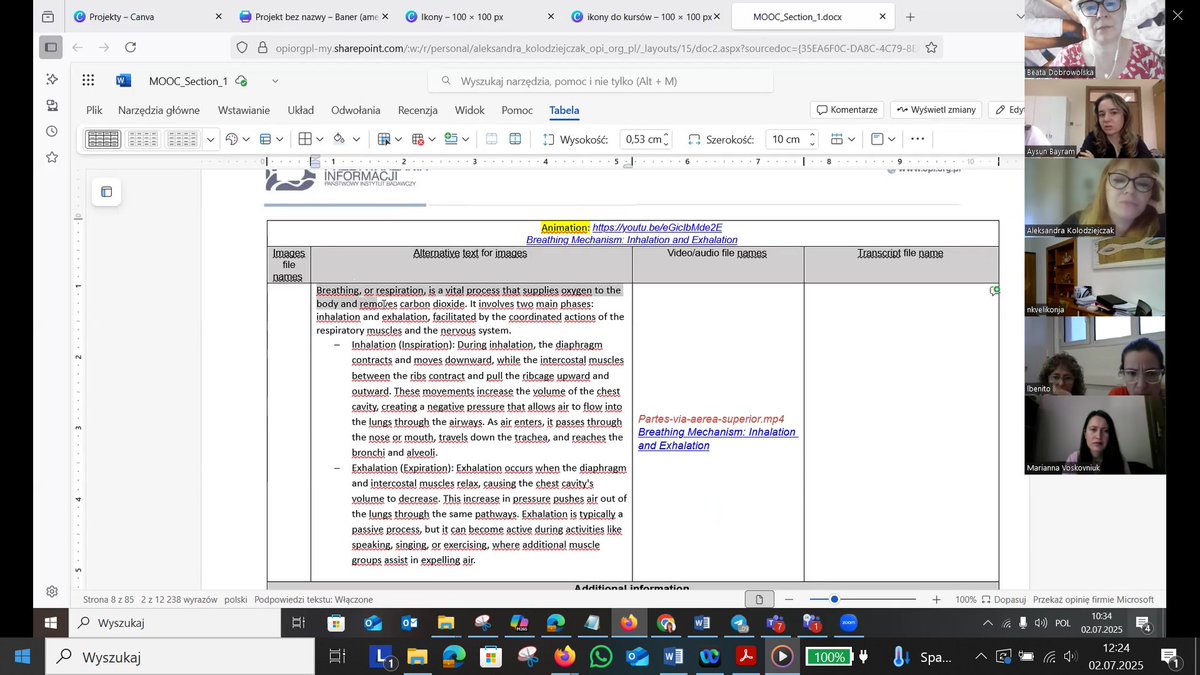
Task: Click the Merge cells icon
Action: pyautogui.click(x=491, y=139)
